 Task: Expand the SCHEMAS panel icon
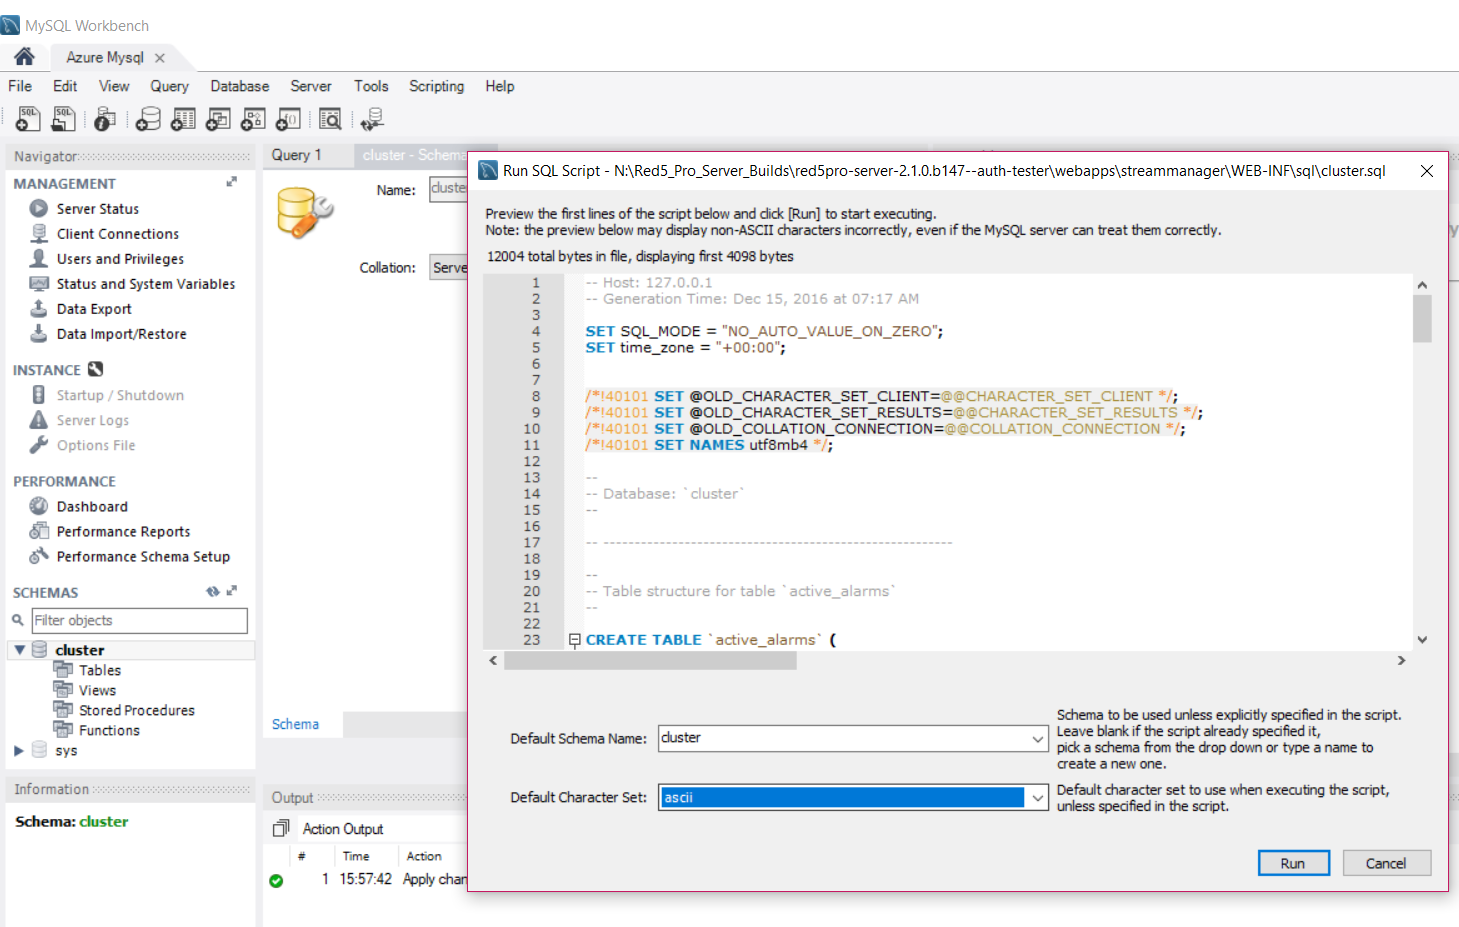point(232,591)
